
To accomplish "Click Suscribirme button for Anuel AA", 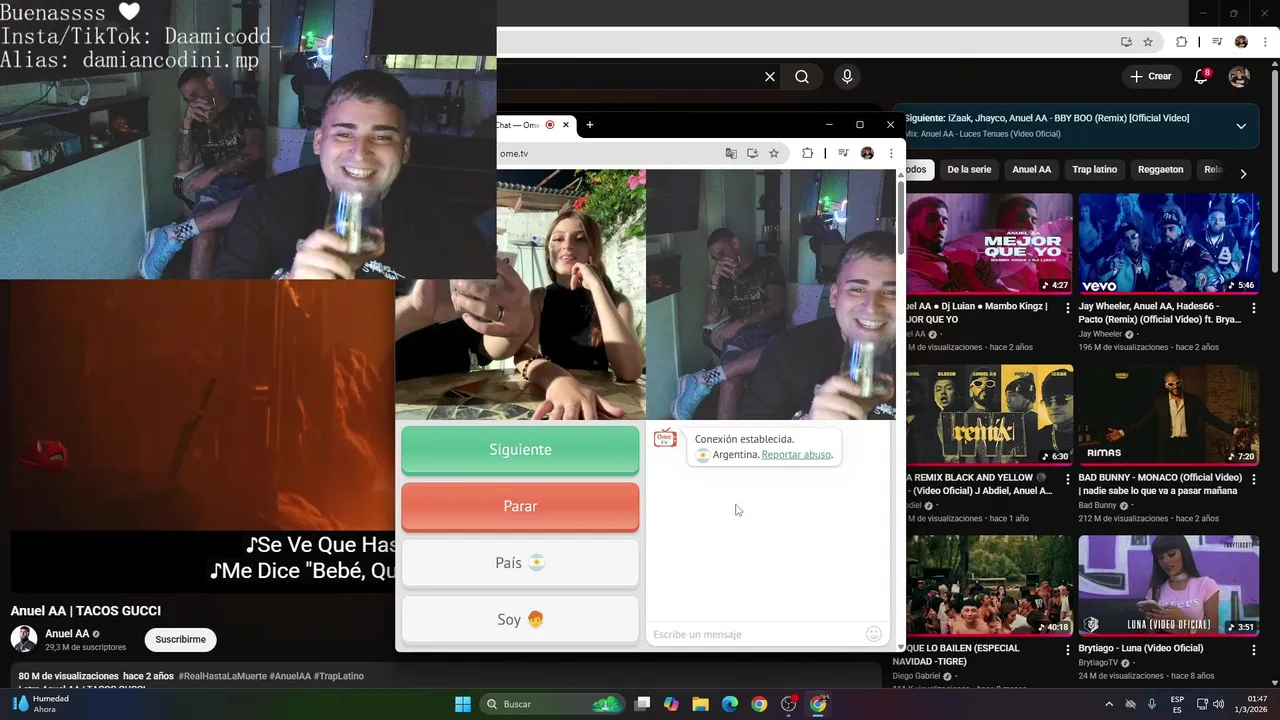I will 181,640.
